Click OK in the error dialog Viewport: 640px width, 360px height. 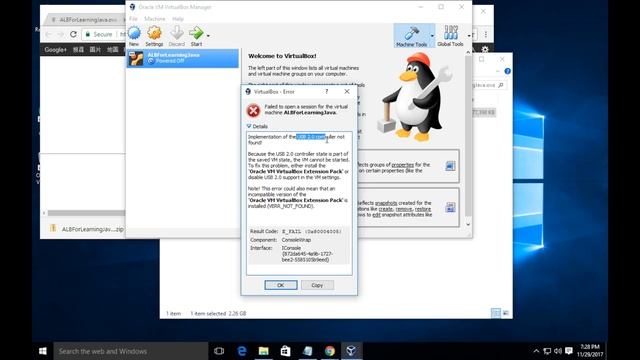click(281, 285)
